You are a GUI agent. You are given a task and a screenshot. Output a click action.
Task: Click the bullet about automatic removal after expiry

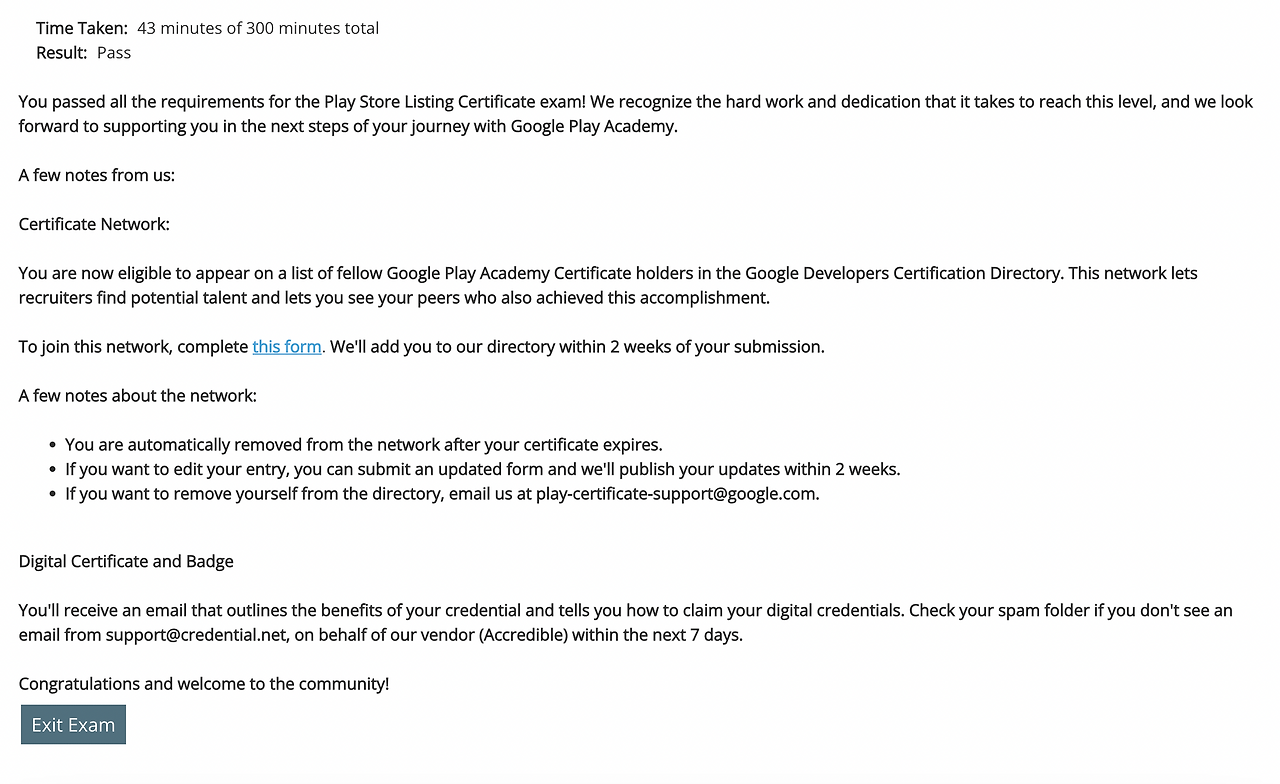tap(364, 445)
